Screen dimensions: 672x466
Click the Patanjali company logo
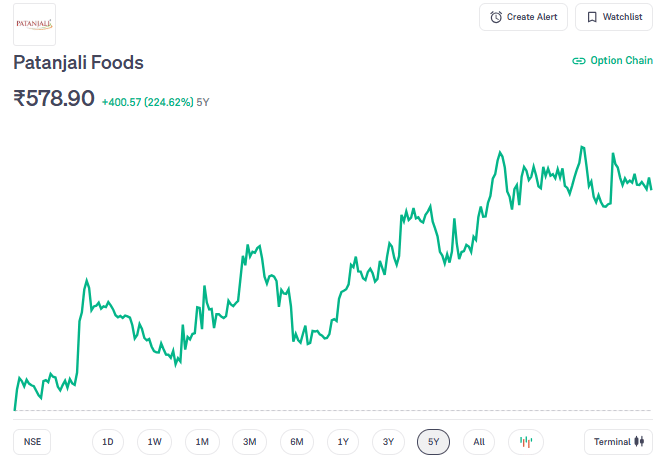34,24
